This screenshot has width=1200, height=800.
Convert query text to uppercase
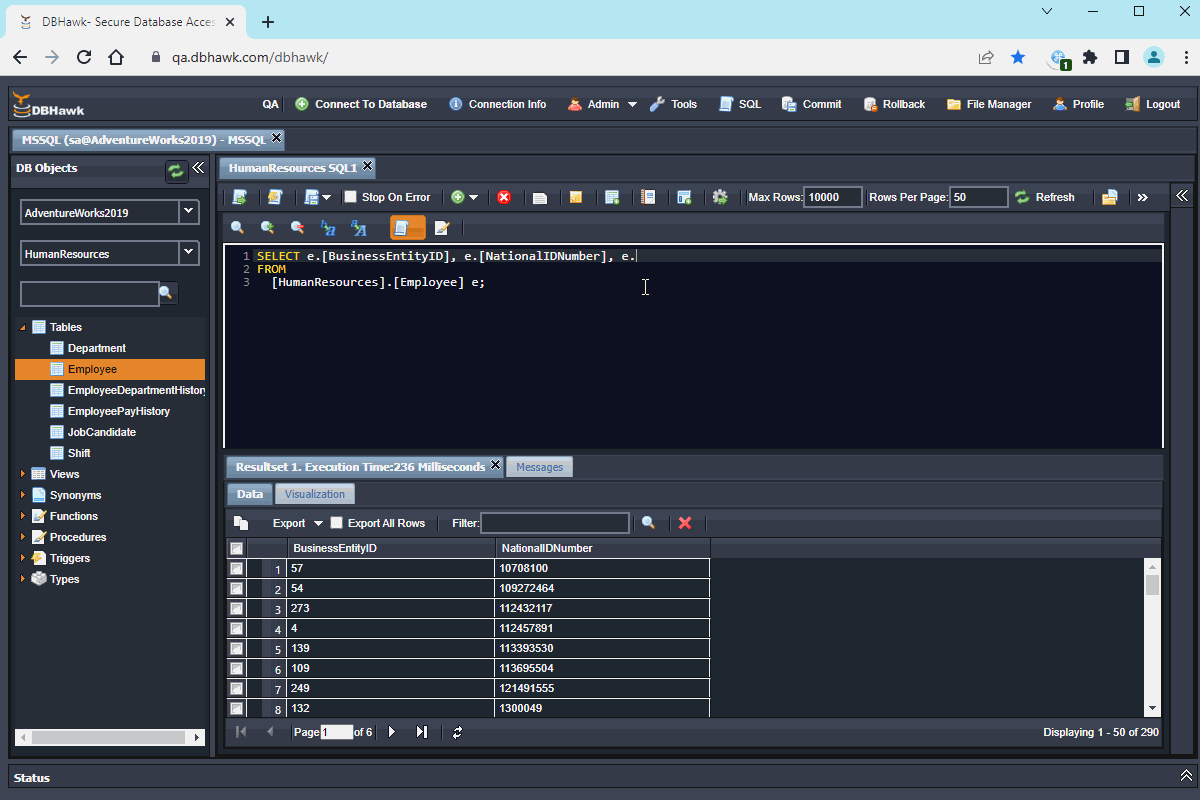point(357,228)
